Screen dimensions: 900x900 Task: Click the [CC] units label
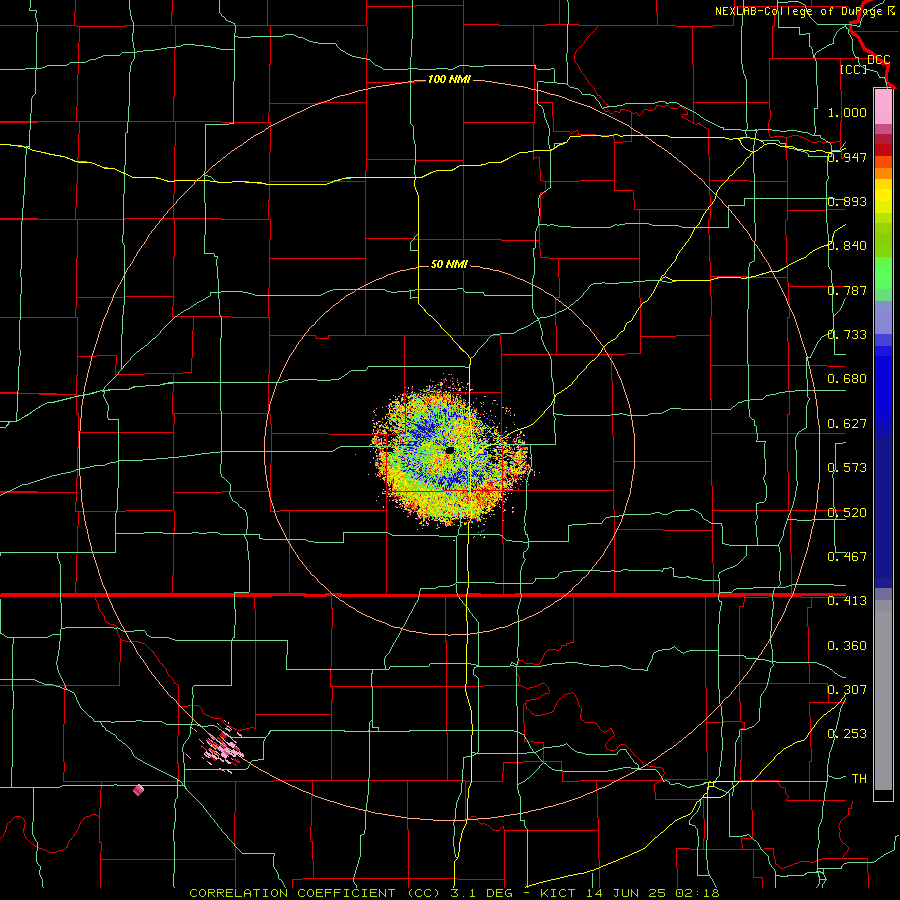pos(853,69)
